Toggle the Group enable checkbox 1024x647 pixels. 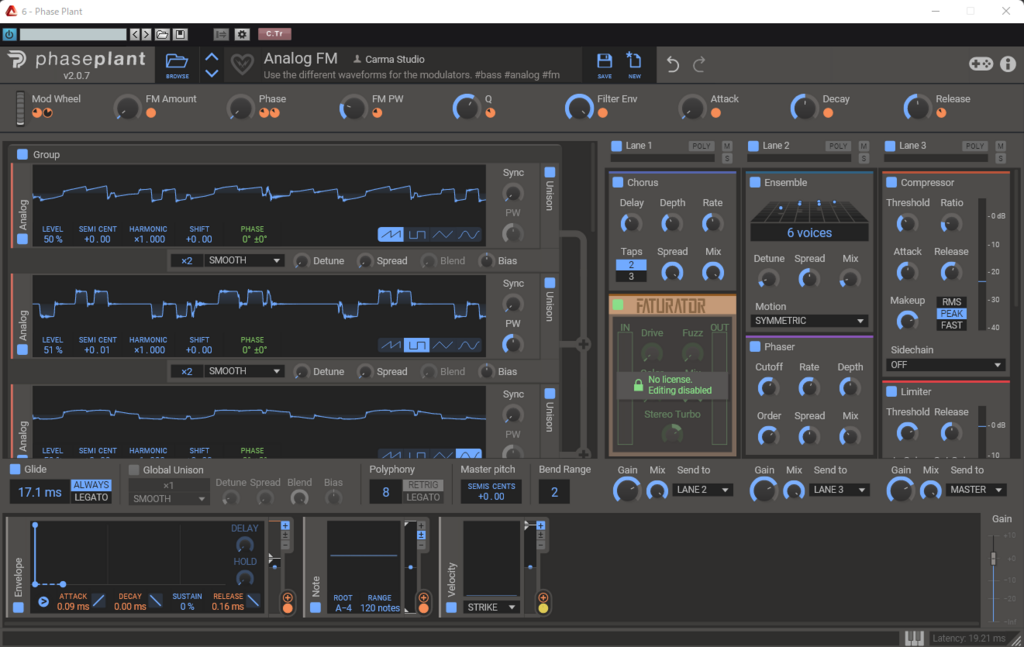(x=22, y=154)
